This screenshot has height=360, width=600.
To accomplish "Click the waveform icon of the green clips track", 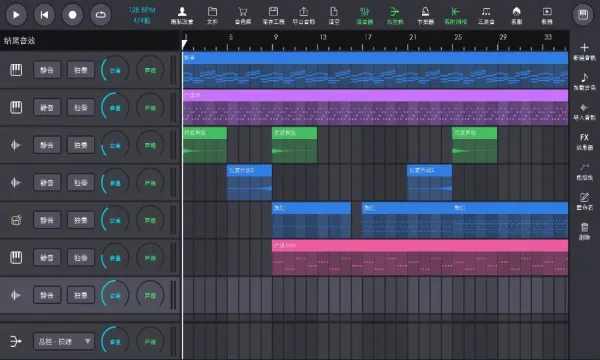I will click(15, 145).
